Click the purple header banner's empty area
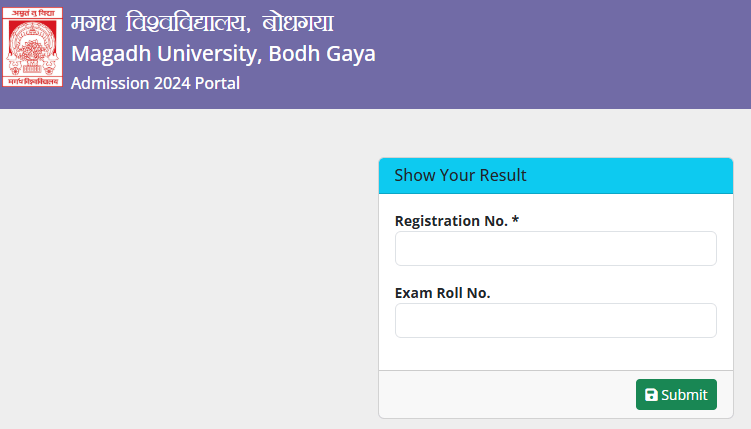 [565, 54]
